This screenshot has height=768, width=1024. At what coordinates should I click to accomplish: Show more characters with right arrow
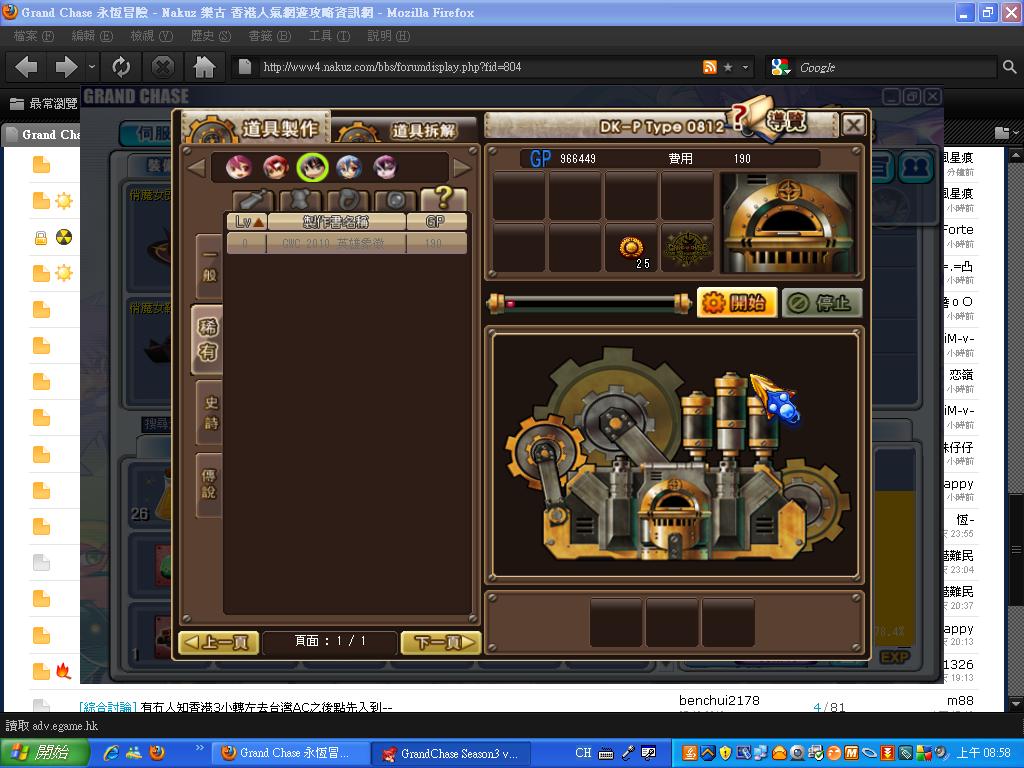point(462,168)
